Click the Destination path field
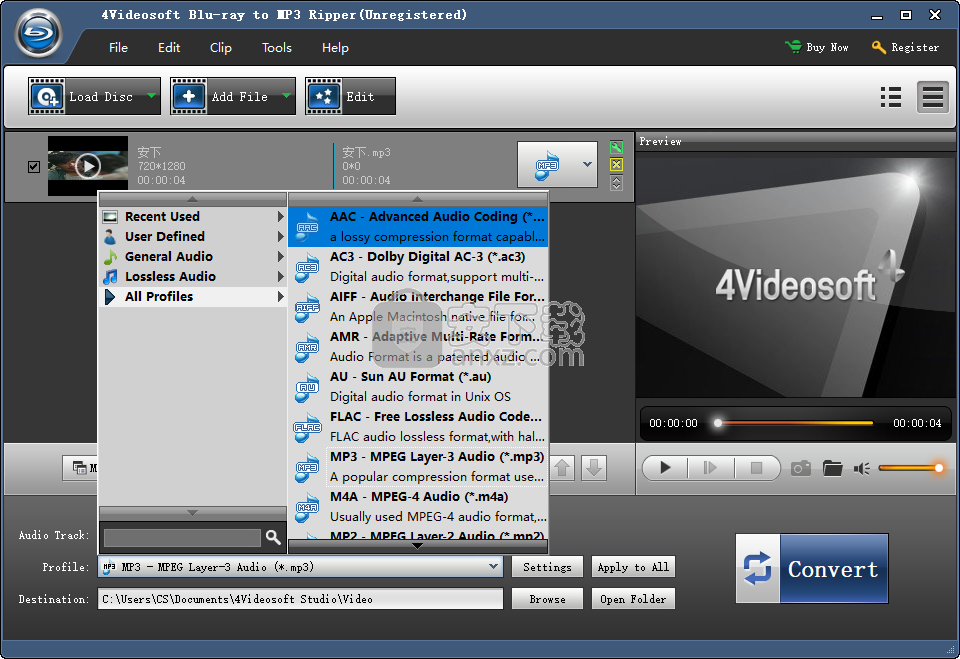960x659 pixels. [x=300, y=599]
